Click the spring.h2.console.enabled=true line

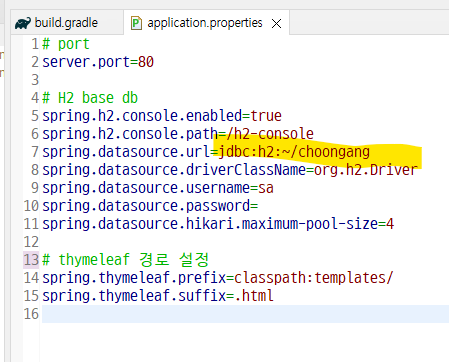[x=162, y=116]
